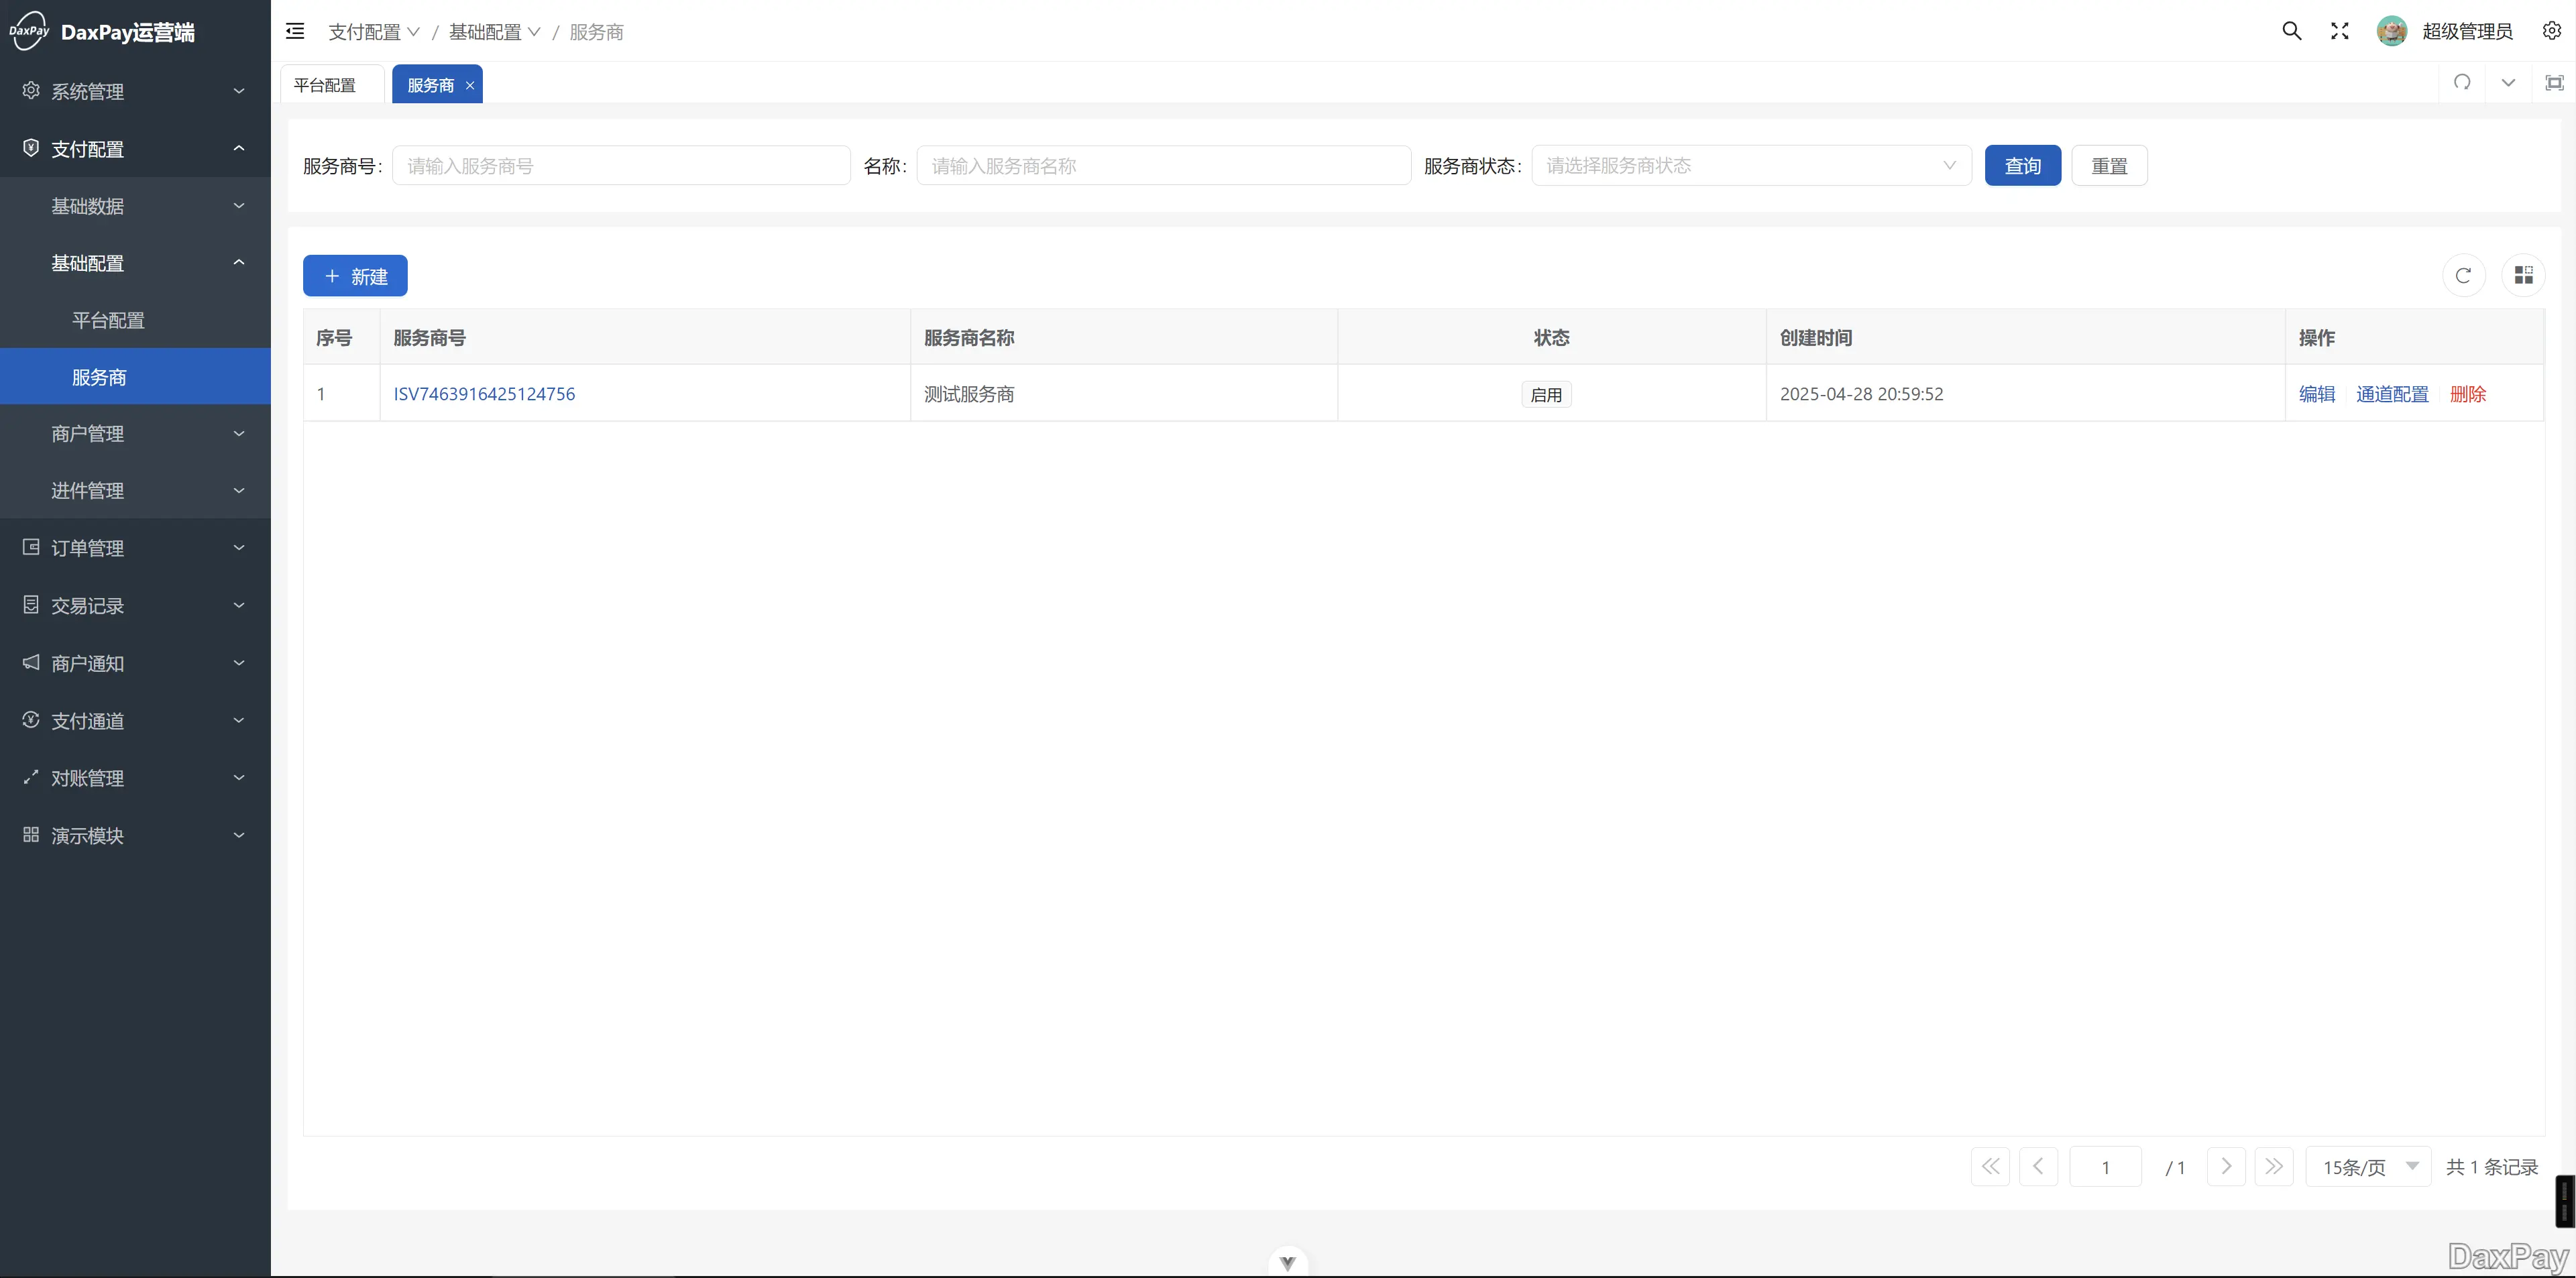This screenshot has height=1278, width=2576.
Task: Focus the 服务商号 input field
Action: [x=620, y=166]
